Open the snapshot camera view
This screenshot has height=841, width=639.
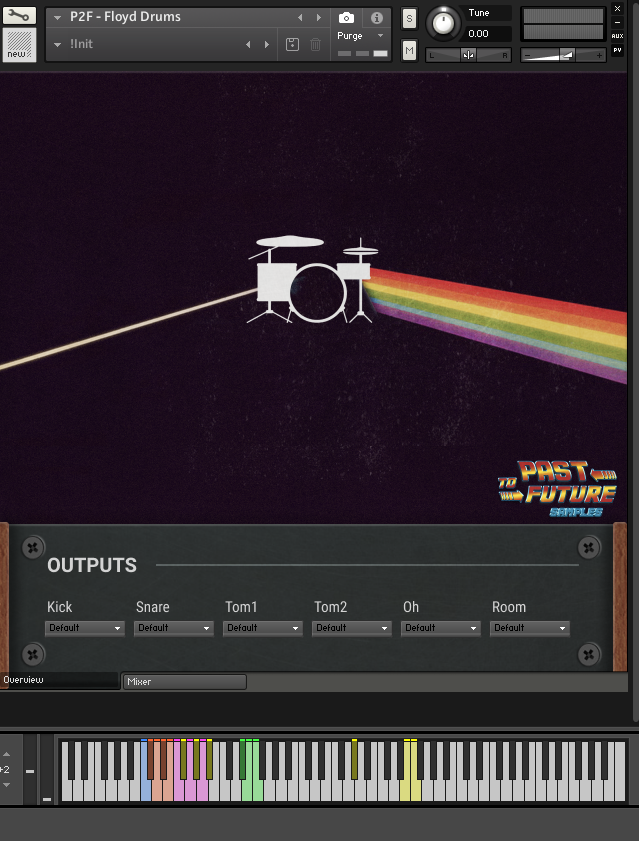pos(346,18)
